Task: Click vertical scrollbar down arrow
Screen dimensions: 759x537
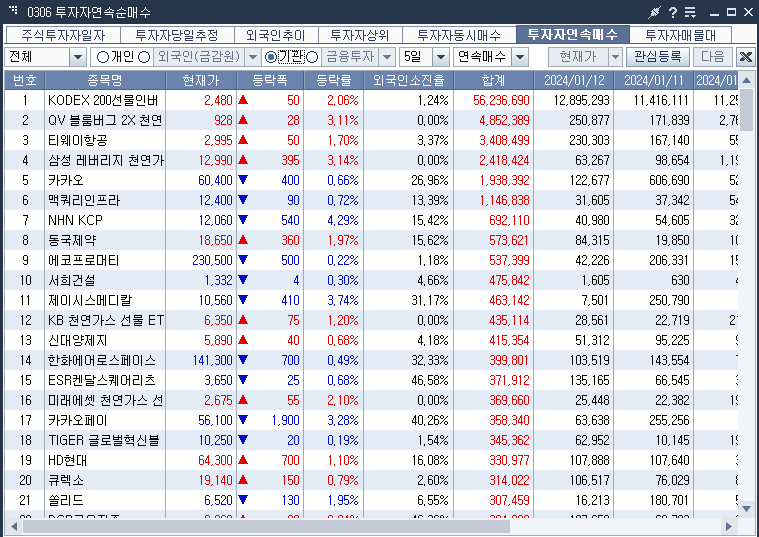Action: click(746, 508)
